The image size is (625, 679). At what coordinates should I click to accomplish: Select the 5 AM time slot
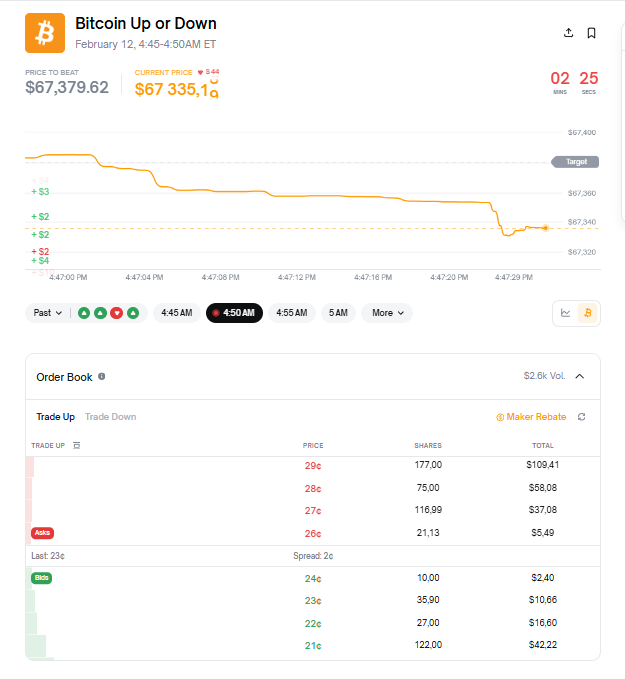coord(338,313)
